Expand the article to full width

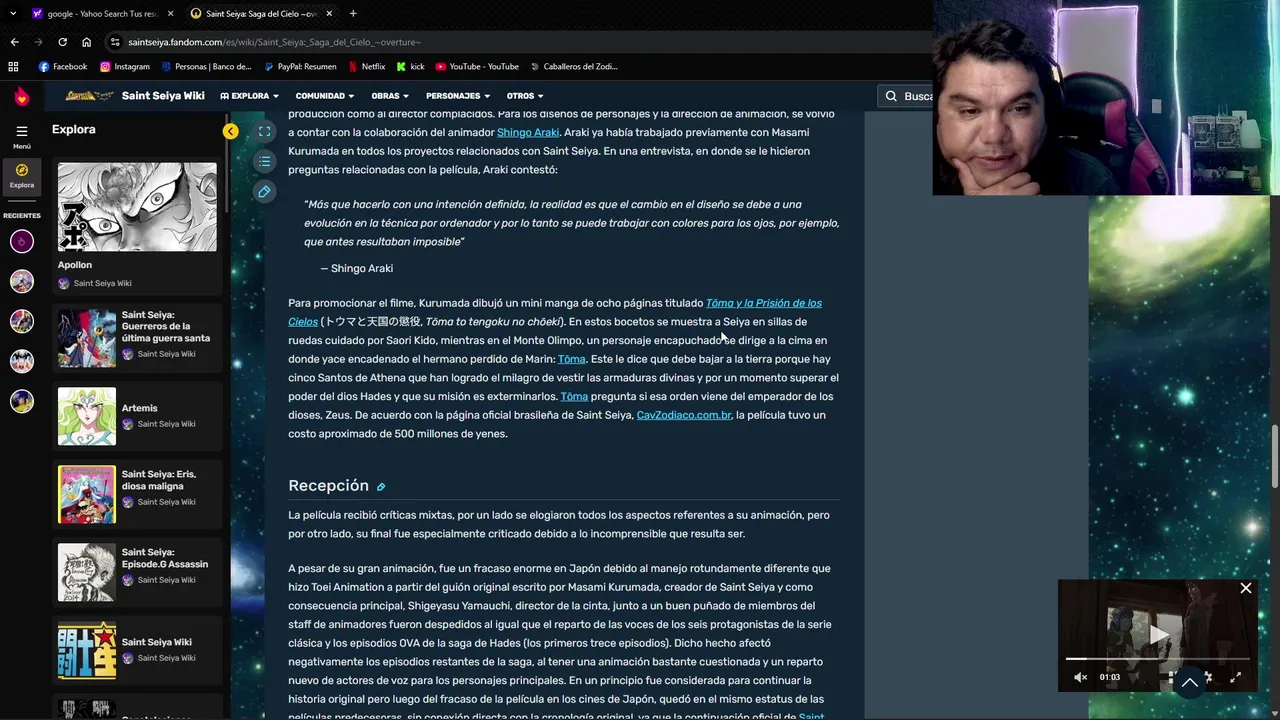[264, 131]
